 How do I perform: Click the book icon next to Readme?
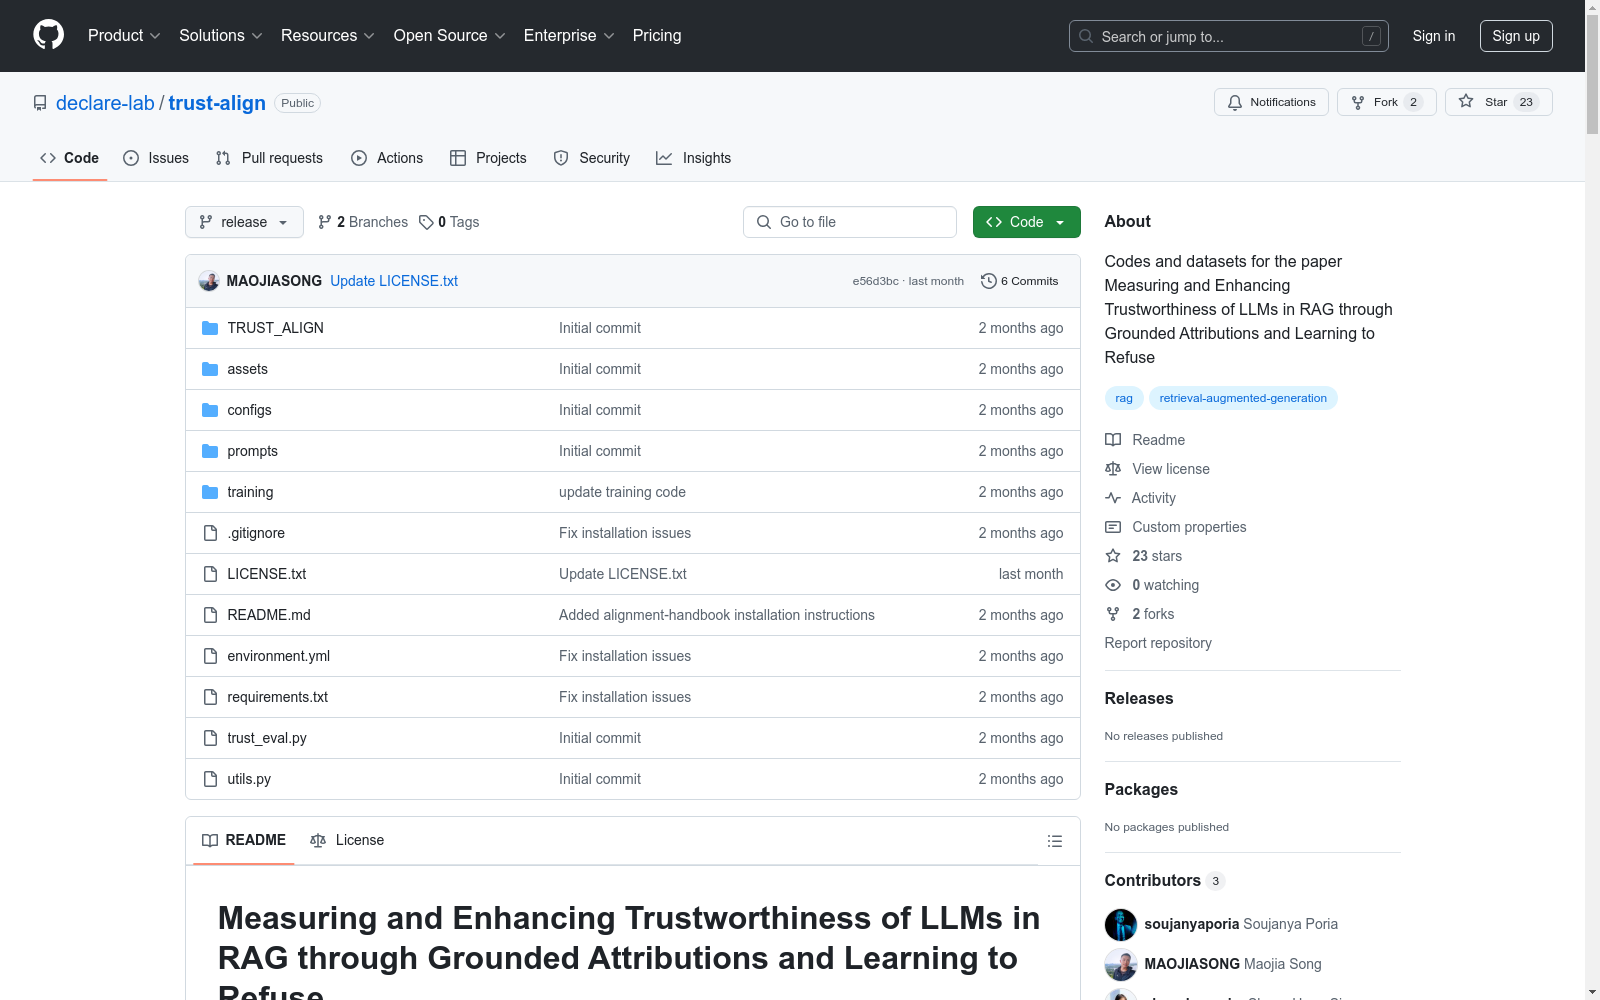coord(1113,440)
